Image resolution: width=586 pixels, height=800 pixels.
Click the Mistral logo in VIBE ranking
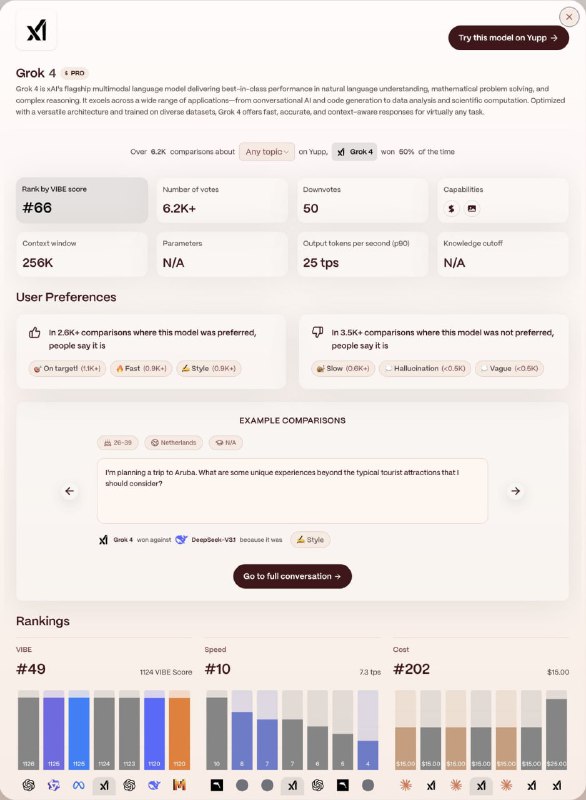coord(179,785)
